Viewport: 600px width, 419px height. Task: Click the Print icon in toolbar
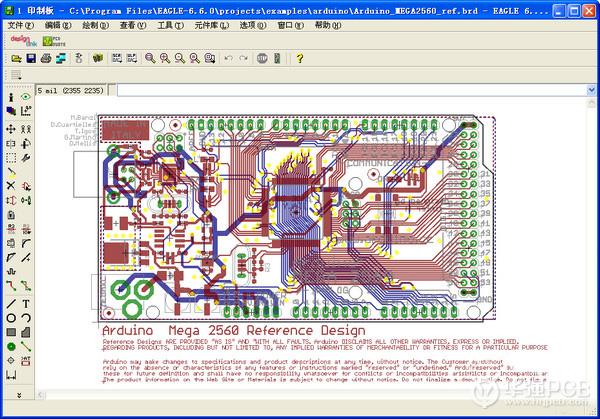(47, 59)
